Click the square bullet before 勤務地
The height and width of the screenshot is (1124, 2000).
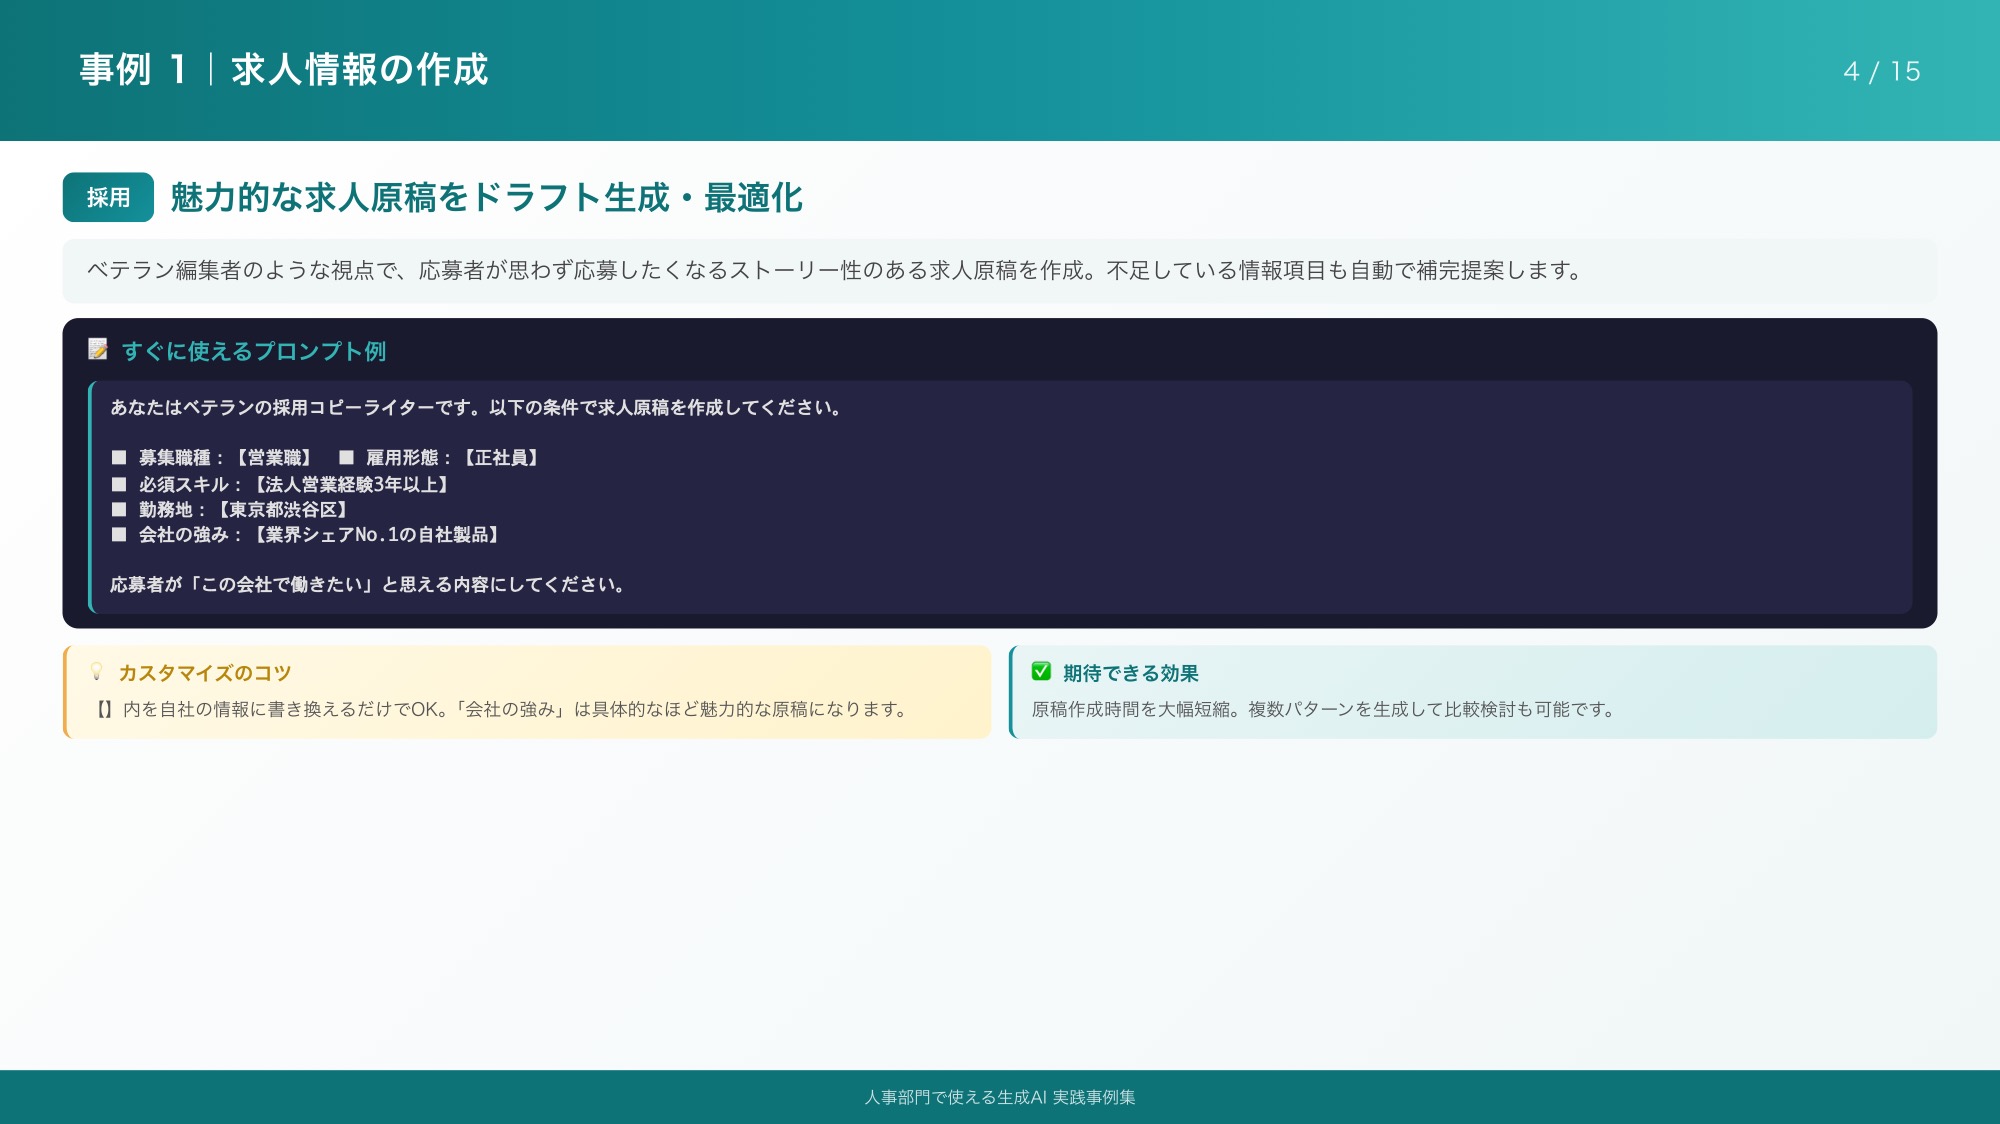pos(119,509)
